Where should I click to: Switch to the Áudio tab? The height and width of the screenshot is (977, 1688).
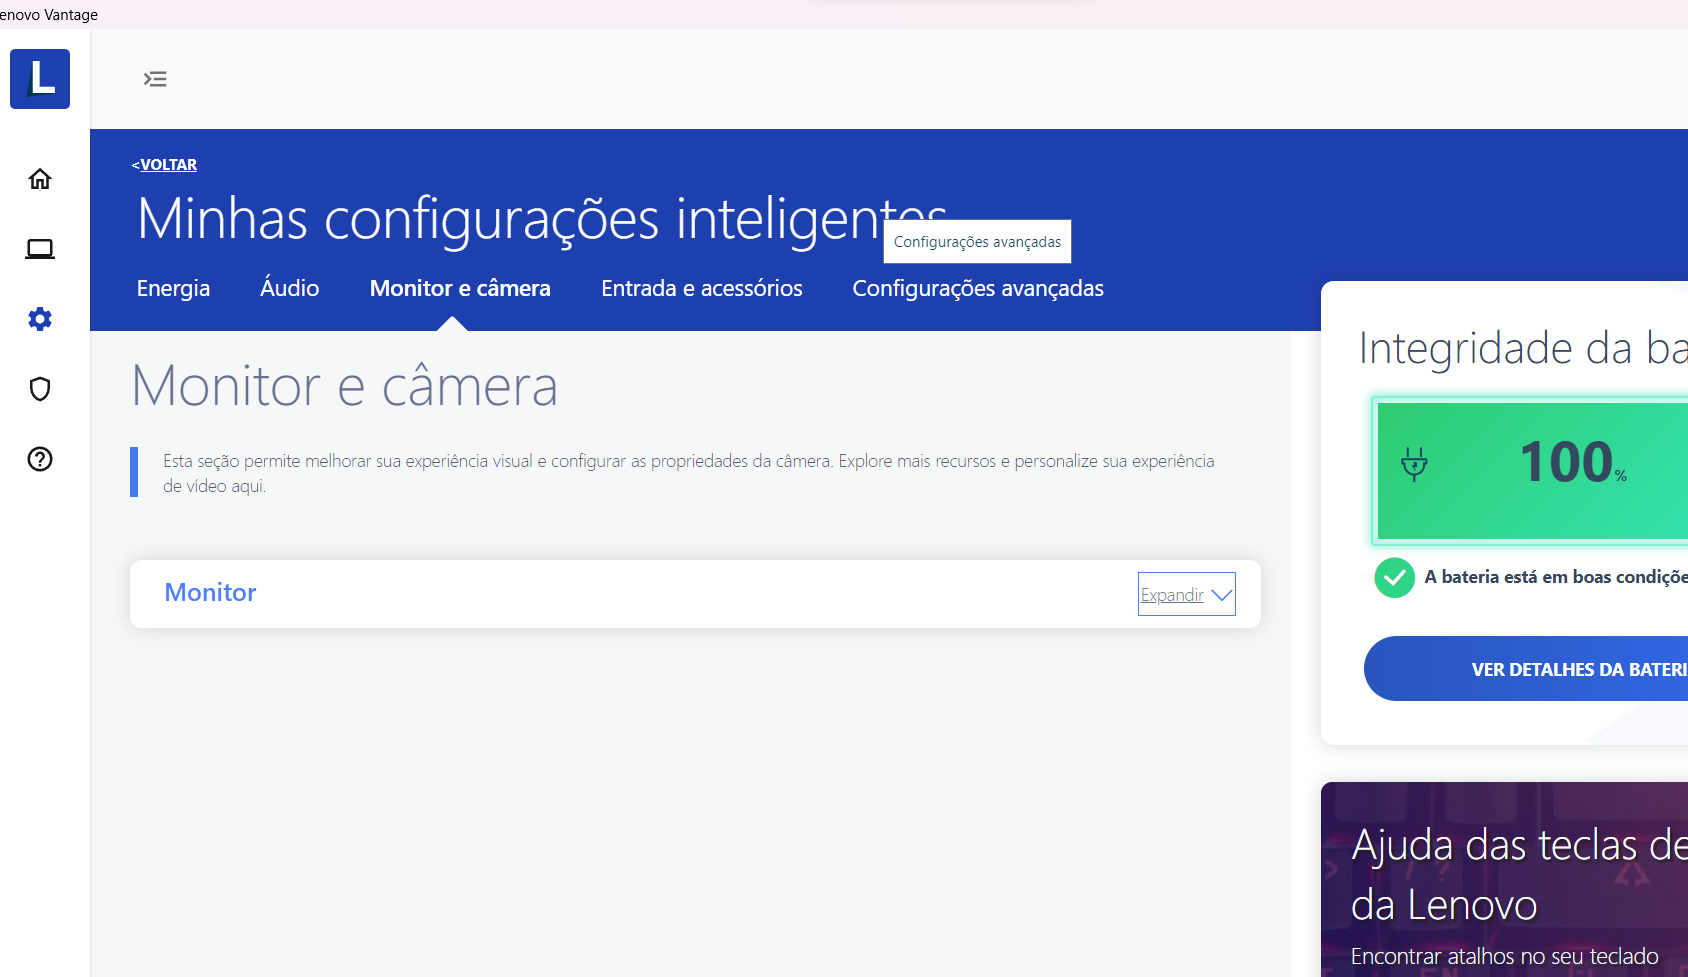[x=290, y=288]
